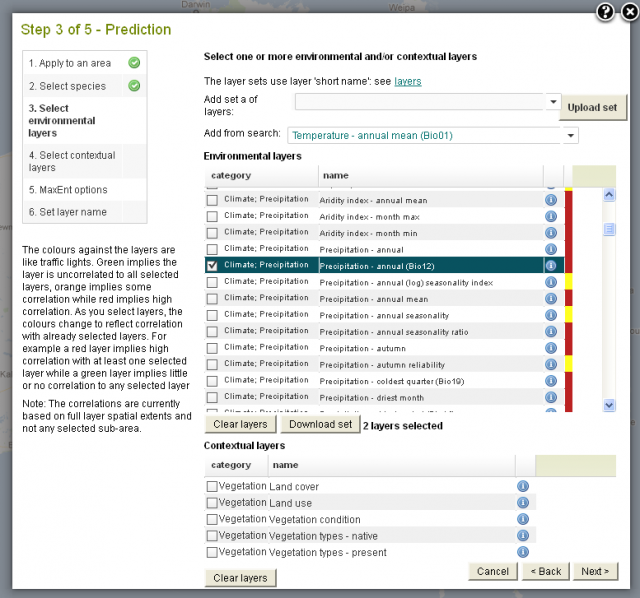Select step 5 MaxEnt options
640x598 pixels.
click(68, 190)
